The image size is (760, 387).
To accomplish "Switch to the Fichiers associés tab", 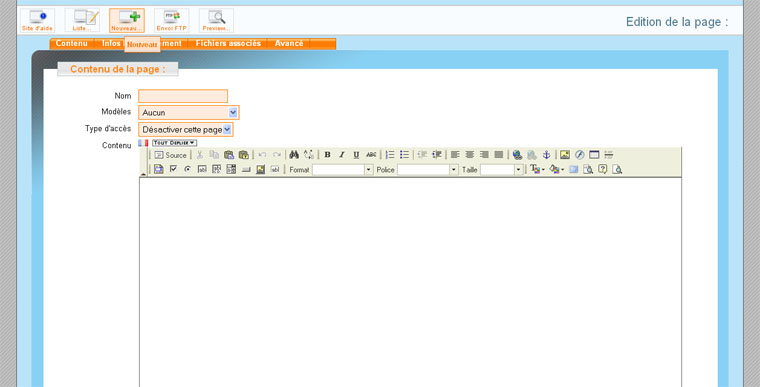I will [228, 43].
